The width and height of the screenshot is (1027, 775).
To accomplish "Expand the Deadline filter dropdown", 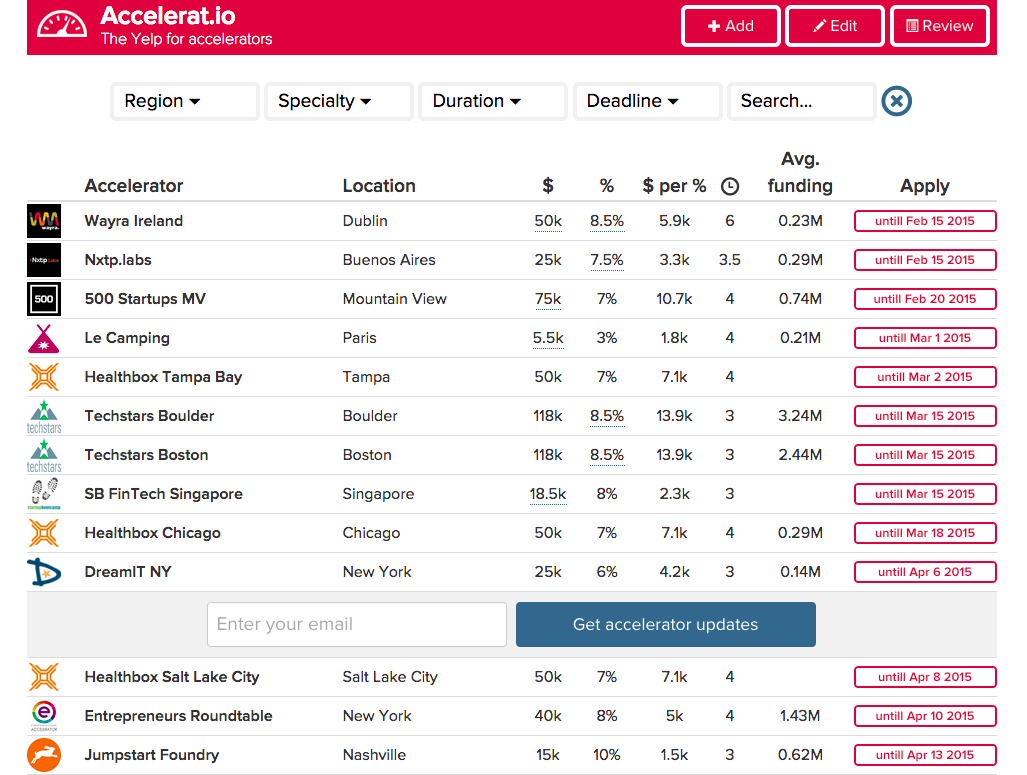I will [647, 101].
